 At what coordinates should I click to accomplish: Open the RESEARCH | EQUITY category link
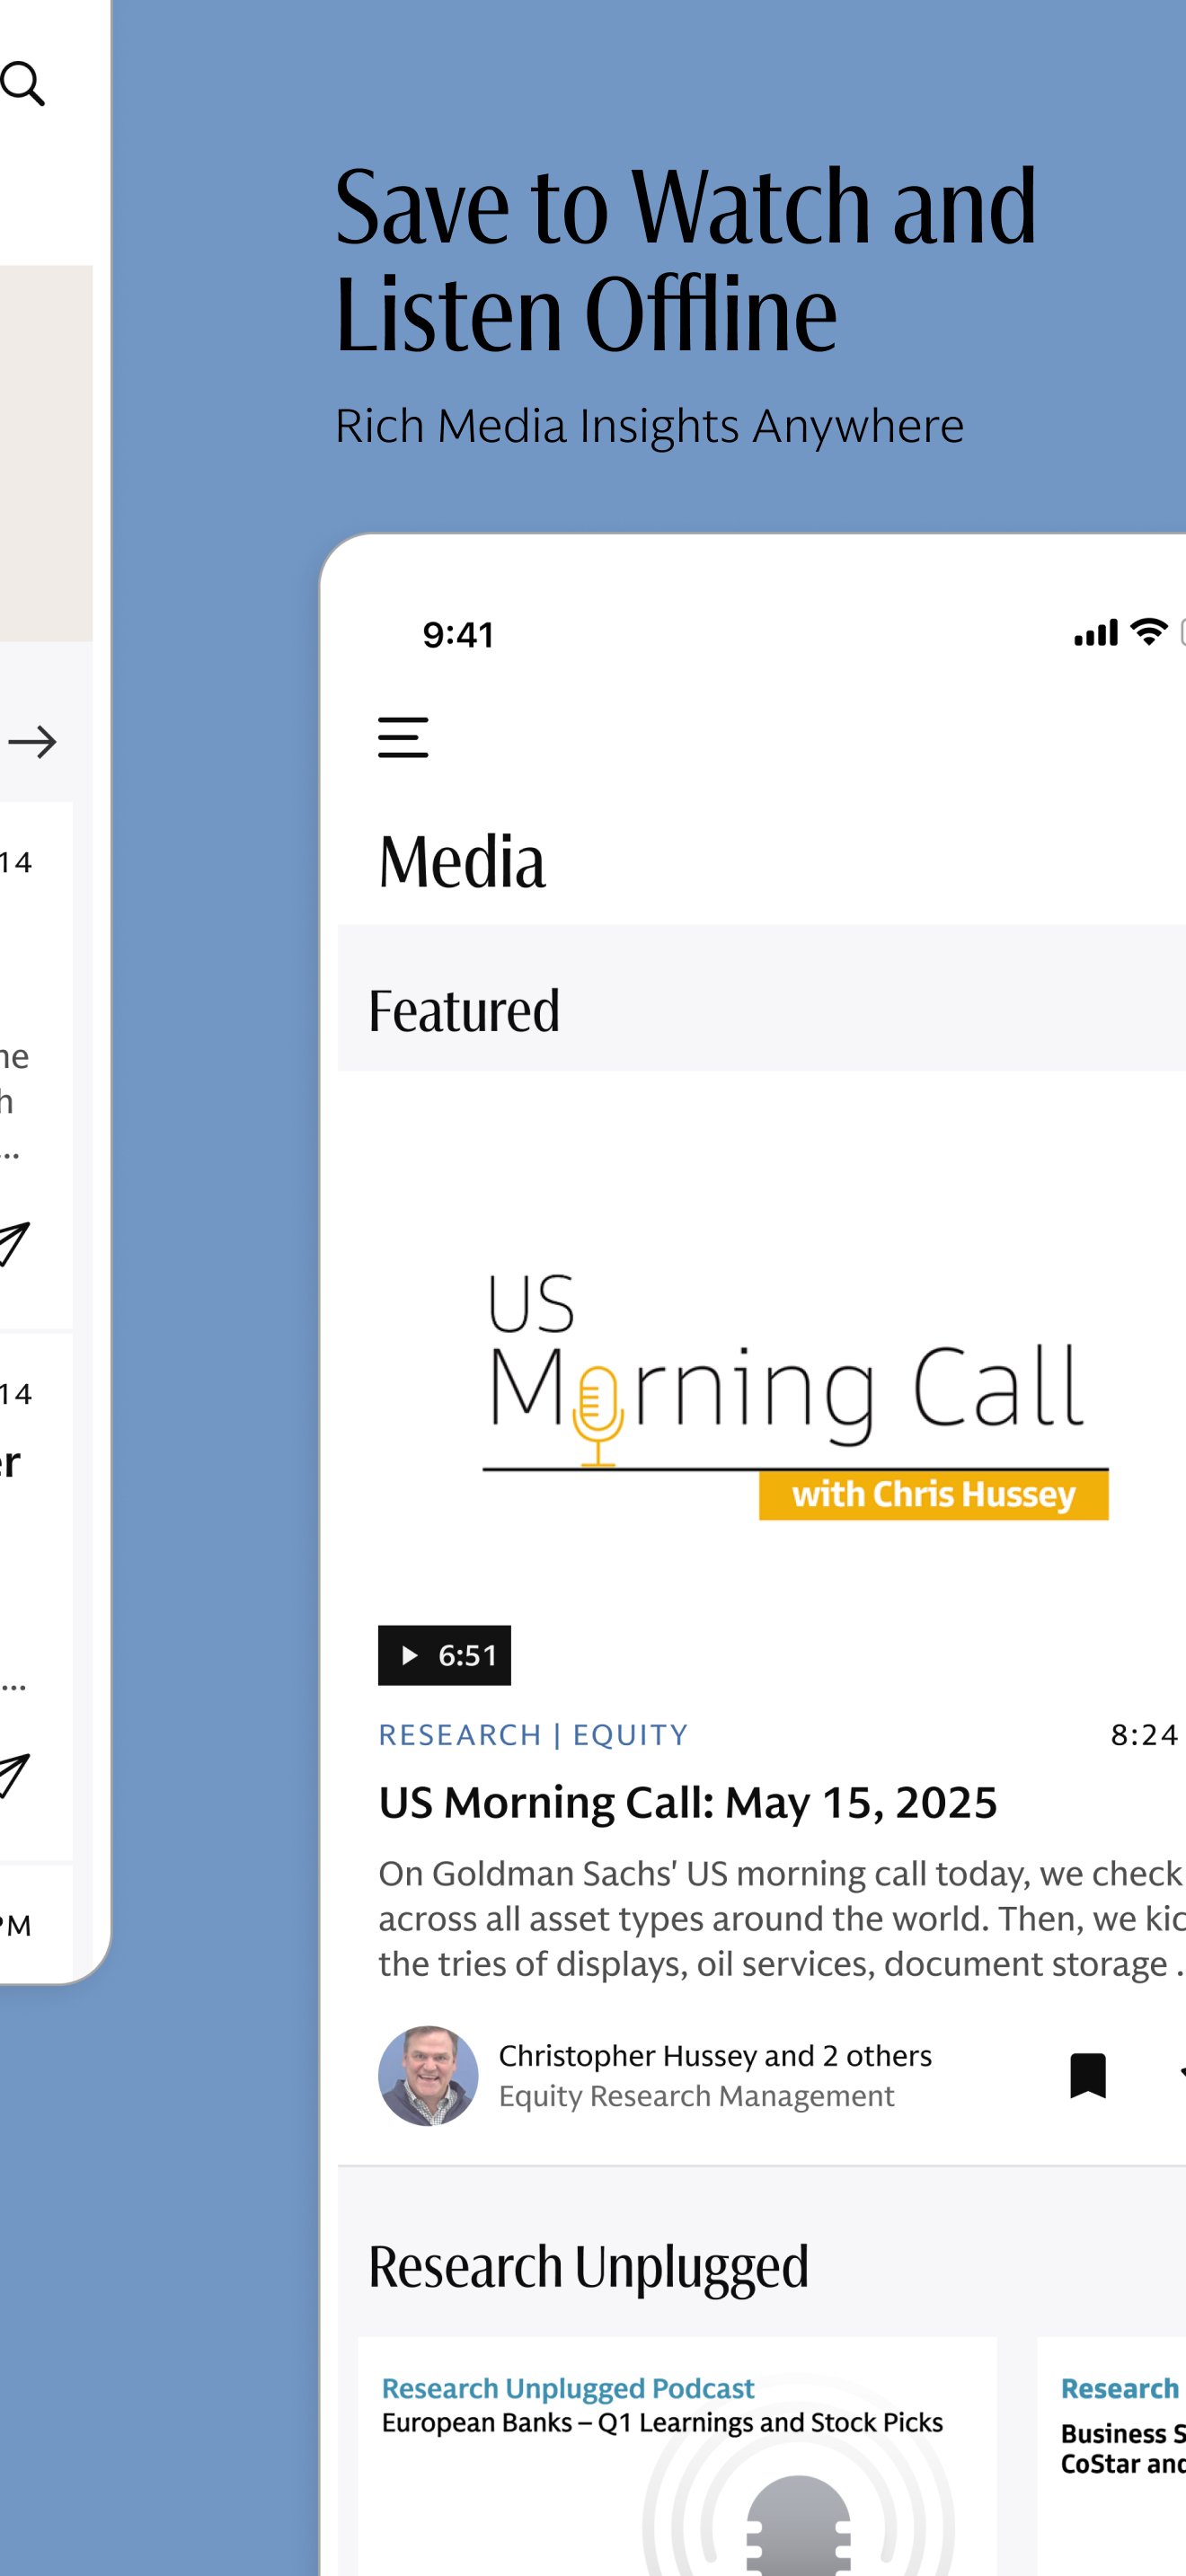(x=533, y=1734)
